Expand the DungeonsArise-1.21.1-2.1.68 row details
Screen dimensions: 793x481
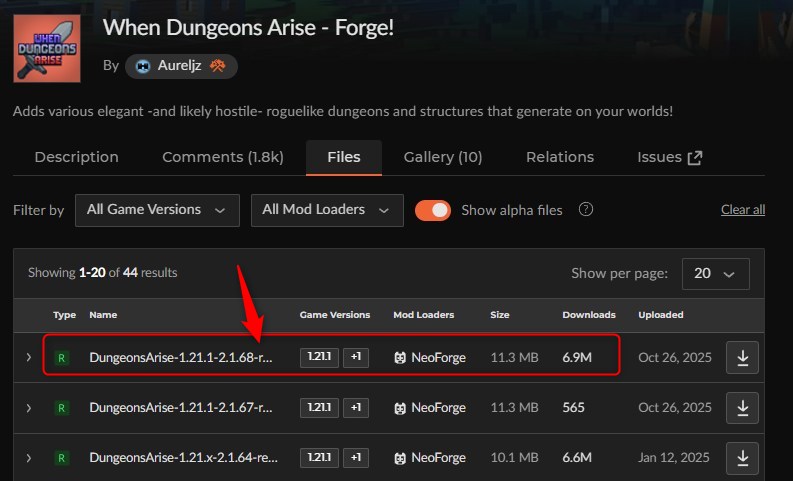point(29,358)
